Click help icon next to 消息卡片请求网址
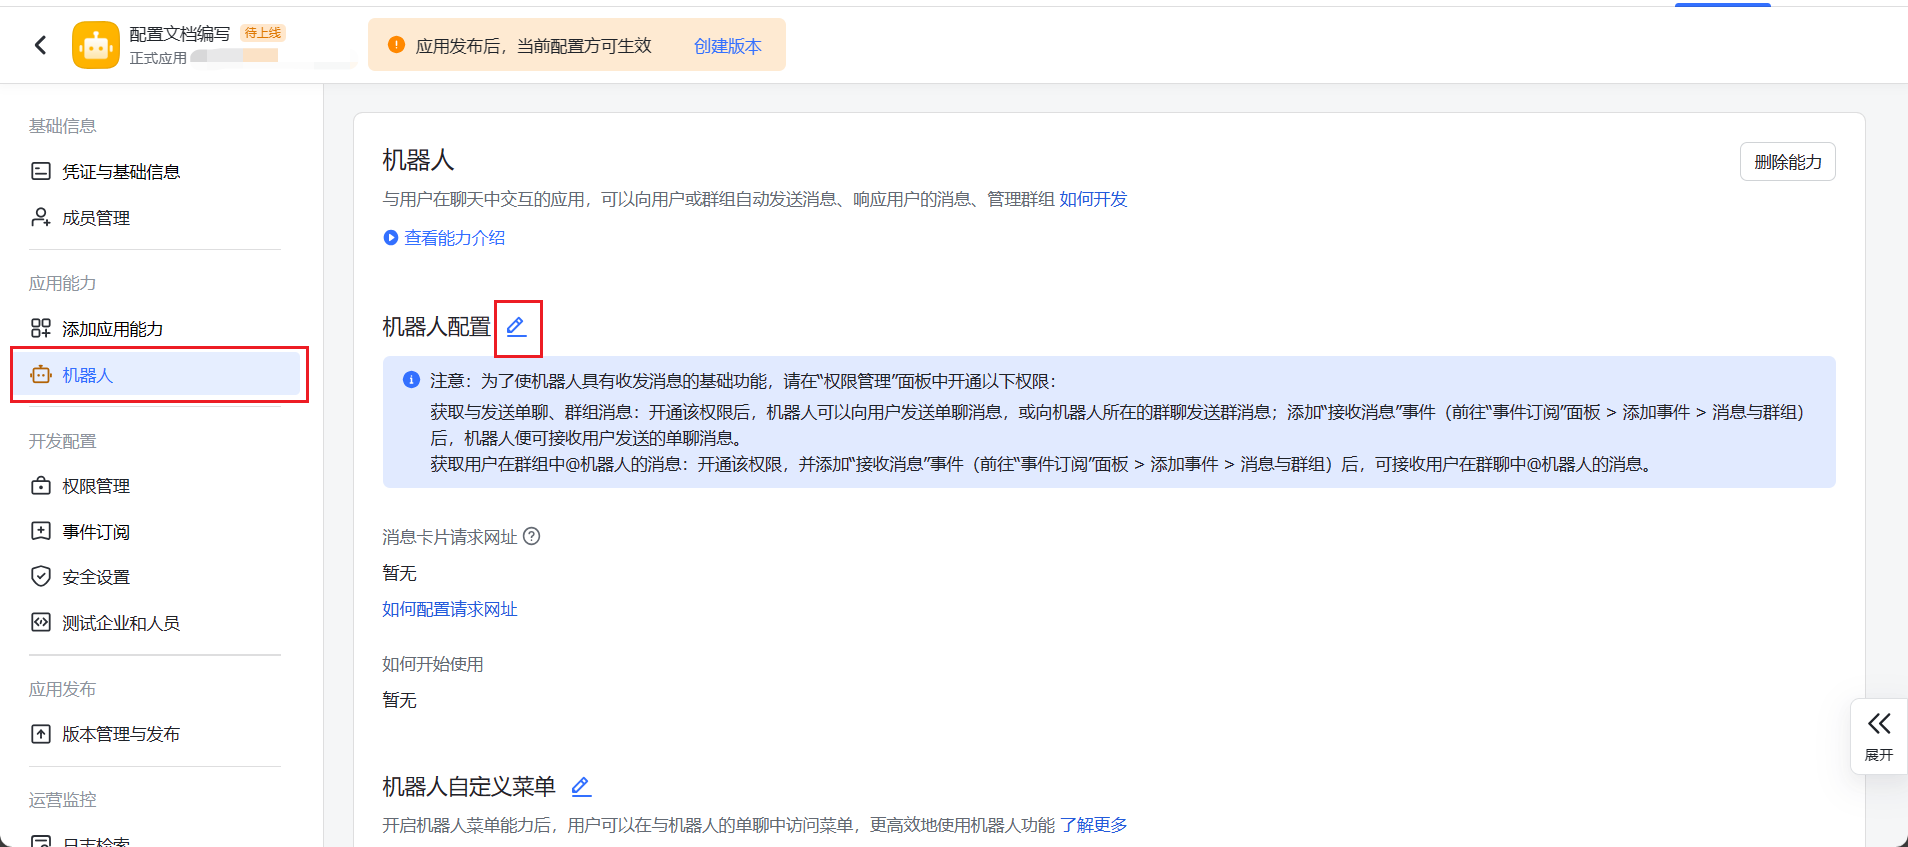The width and height of the screenshot is (1908, 847). [532, 536]
